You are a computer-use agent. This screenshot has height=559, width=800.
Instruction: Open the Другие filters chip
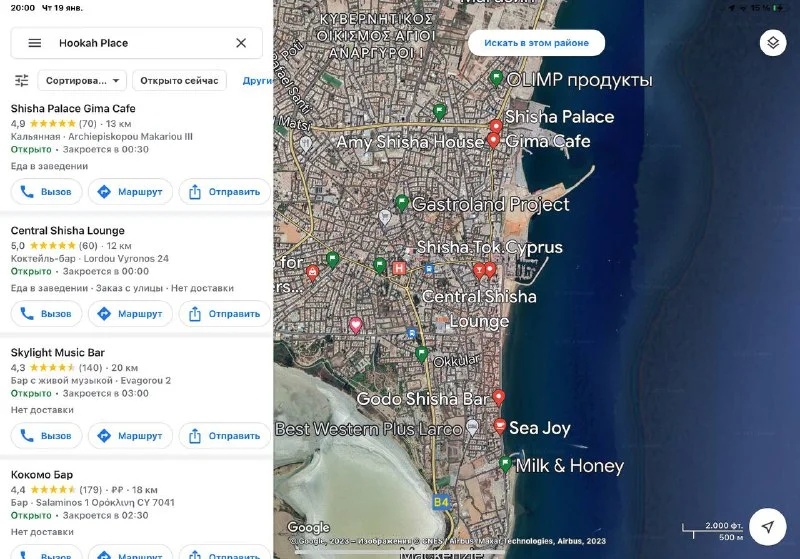tap(257, 81)
